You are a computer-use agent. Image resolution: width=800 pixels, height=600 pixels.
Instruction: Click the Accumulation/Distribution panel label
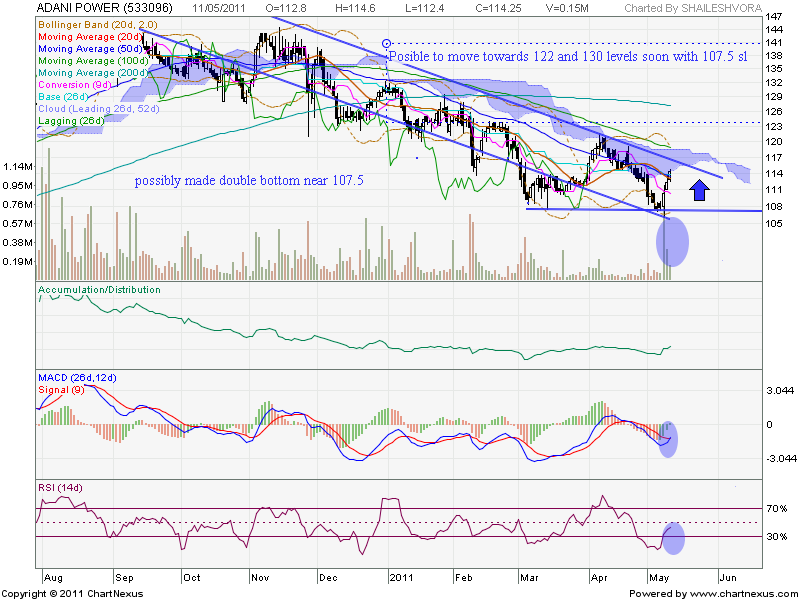(99, 290)
